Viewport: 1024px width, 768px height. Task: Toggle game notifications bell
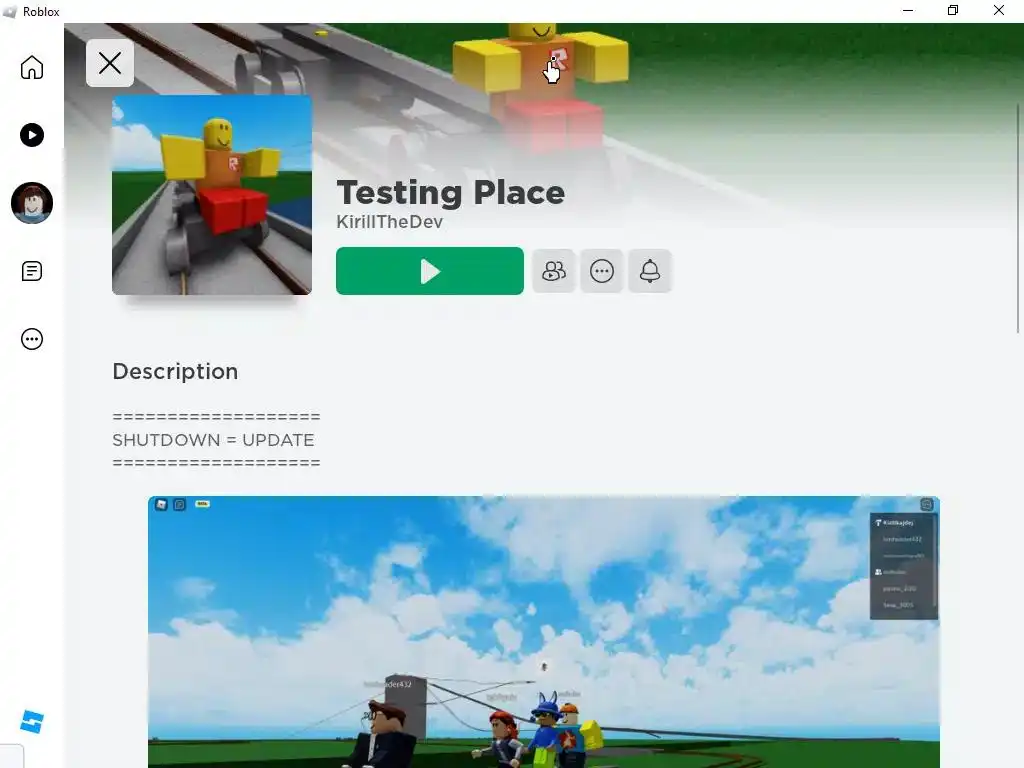pos(650,271)
